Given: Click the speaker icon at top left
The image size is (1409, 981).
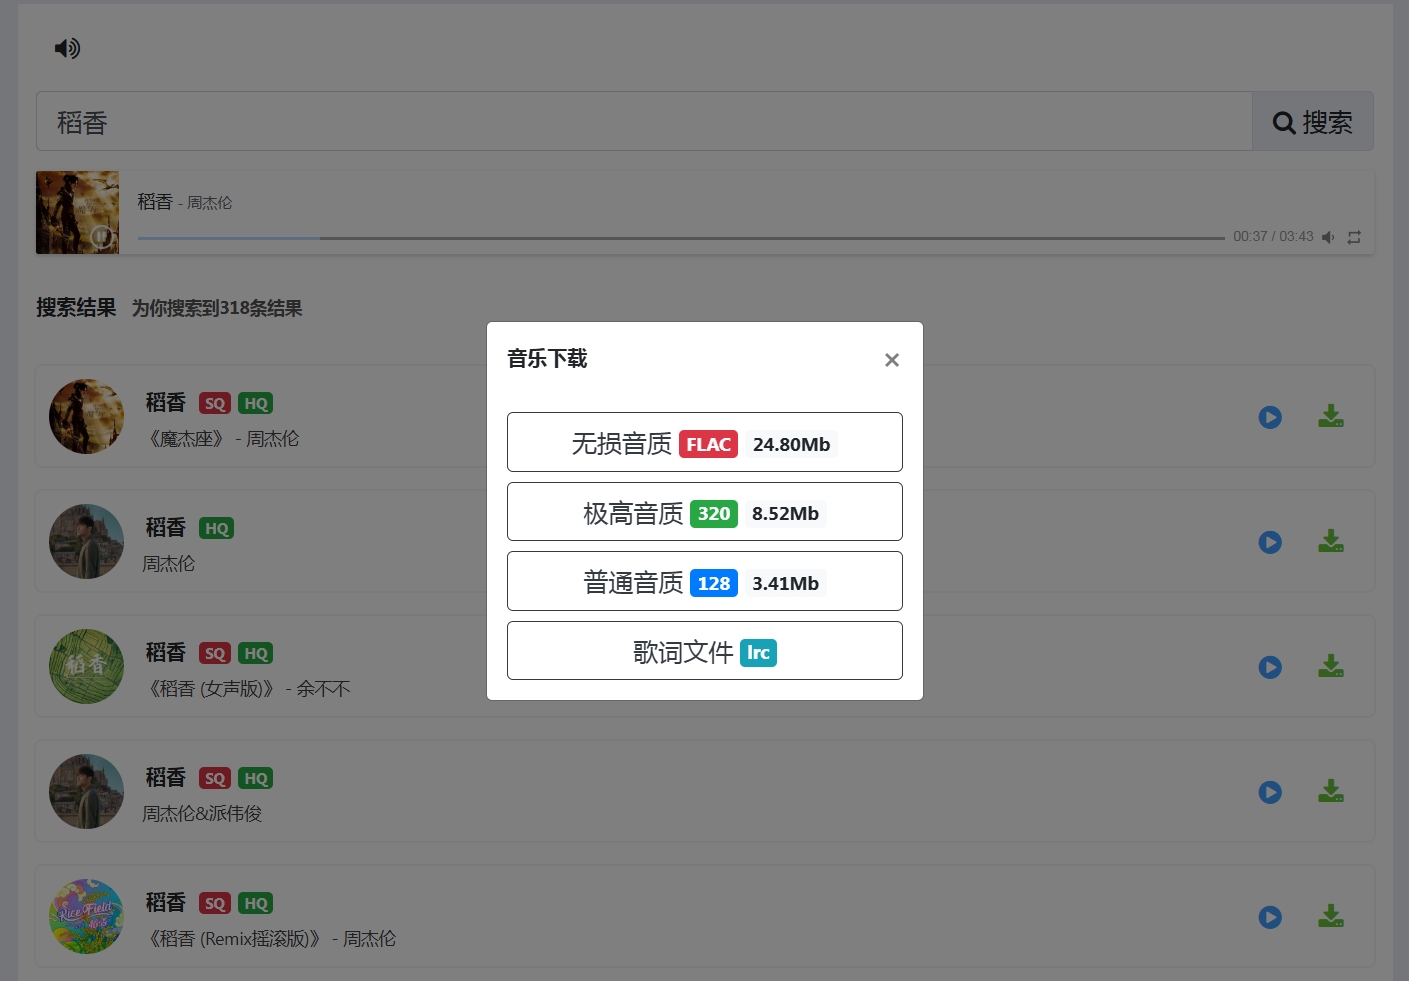Looking at the screenshot, I should pos(67,48).
